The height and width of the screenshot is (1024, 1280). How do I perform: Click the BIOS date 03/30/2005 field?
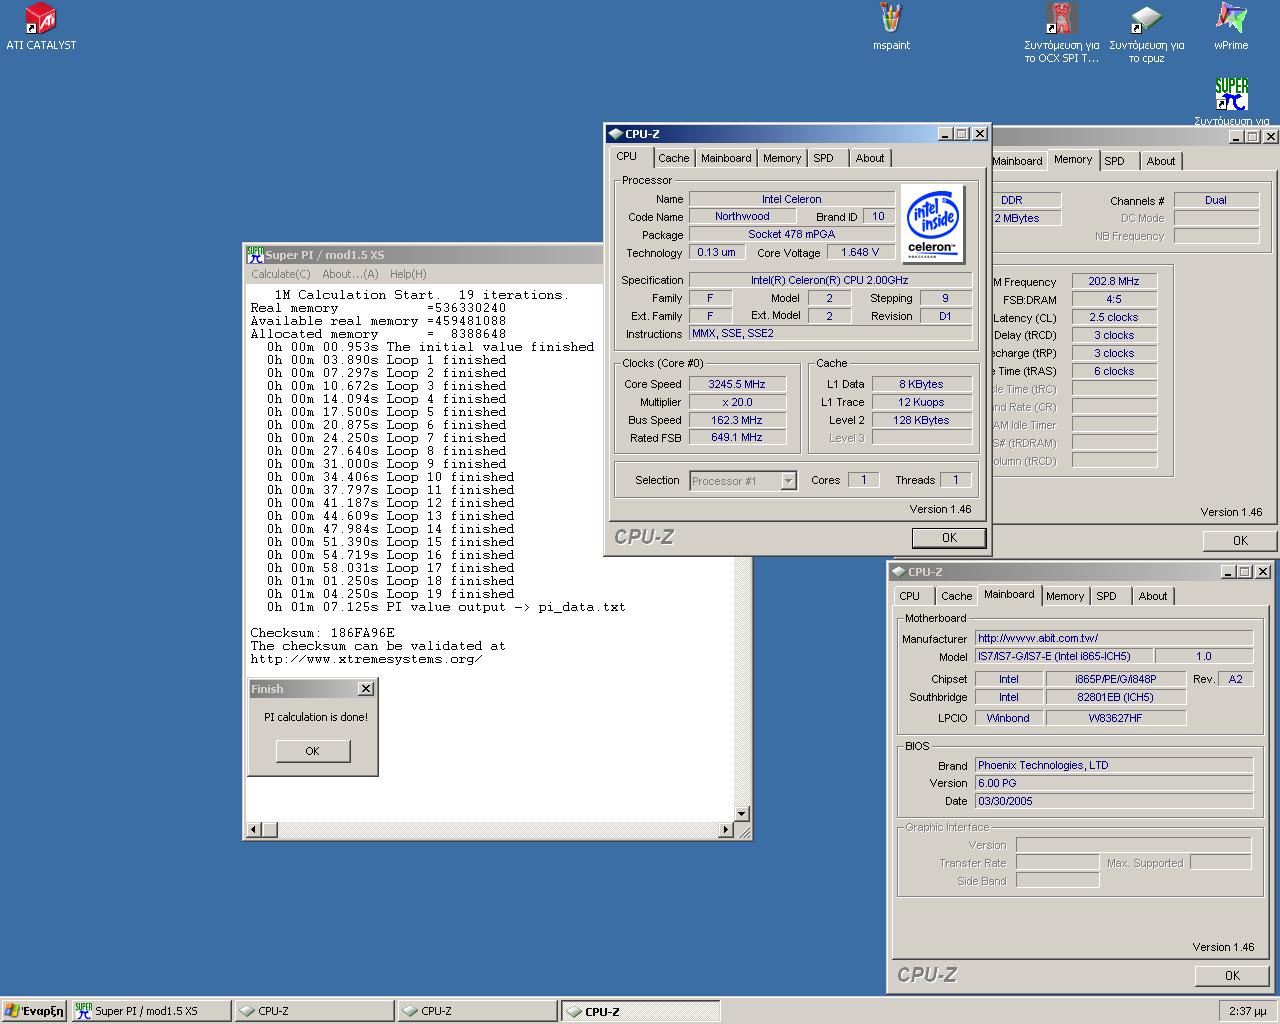click(x=1114, y=801)
